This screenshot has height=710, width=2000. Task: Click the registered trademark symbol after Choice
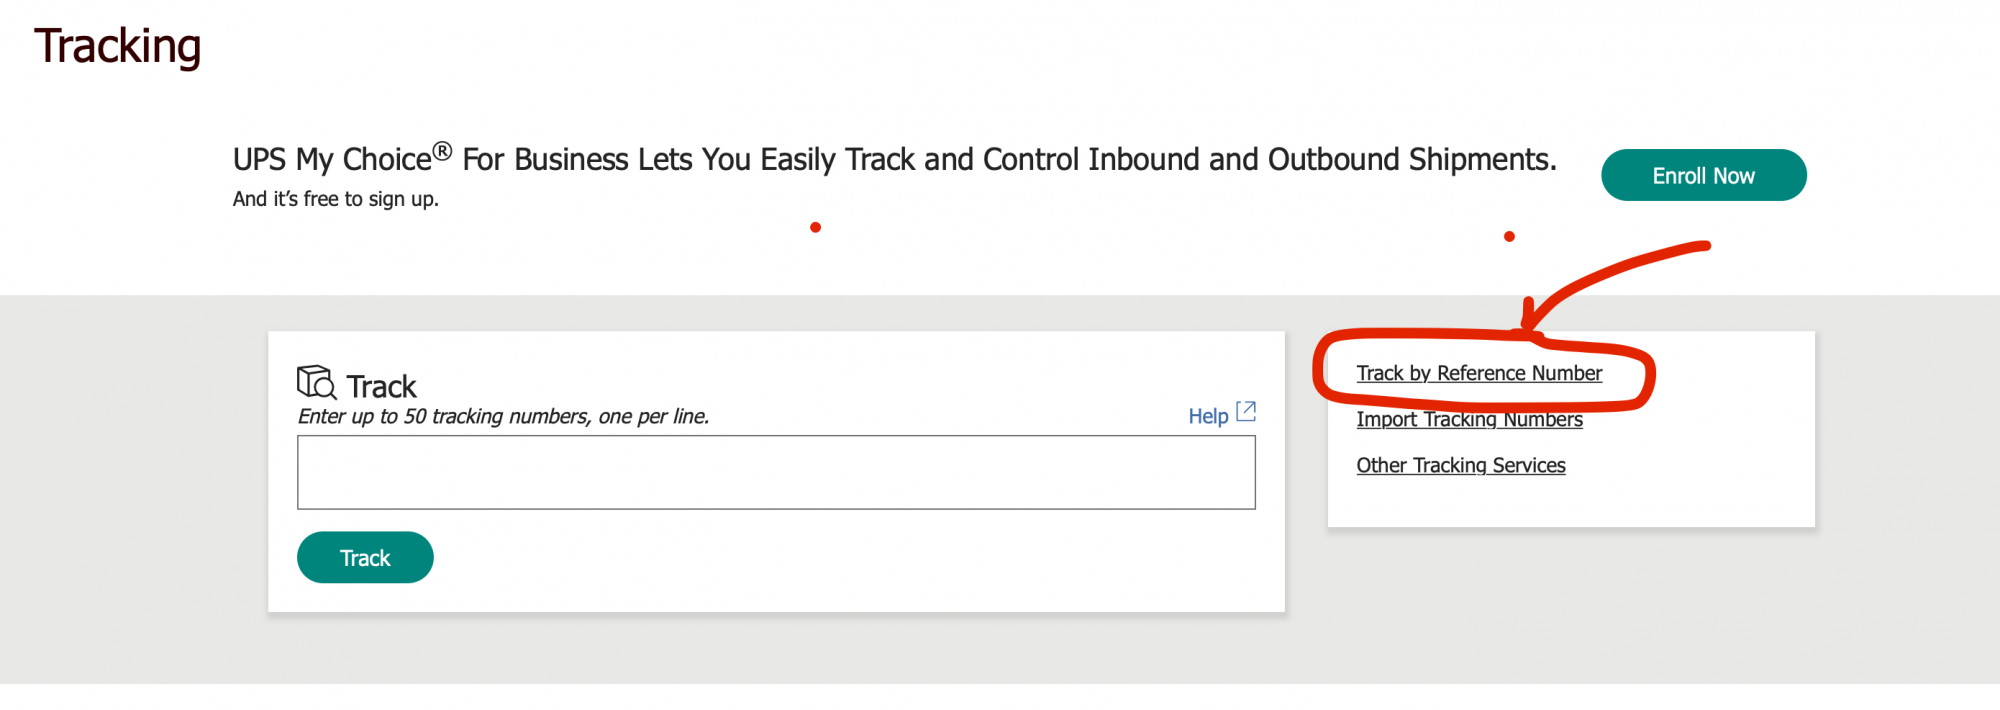pyautogui.click(x=442, y=151)
